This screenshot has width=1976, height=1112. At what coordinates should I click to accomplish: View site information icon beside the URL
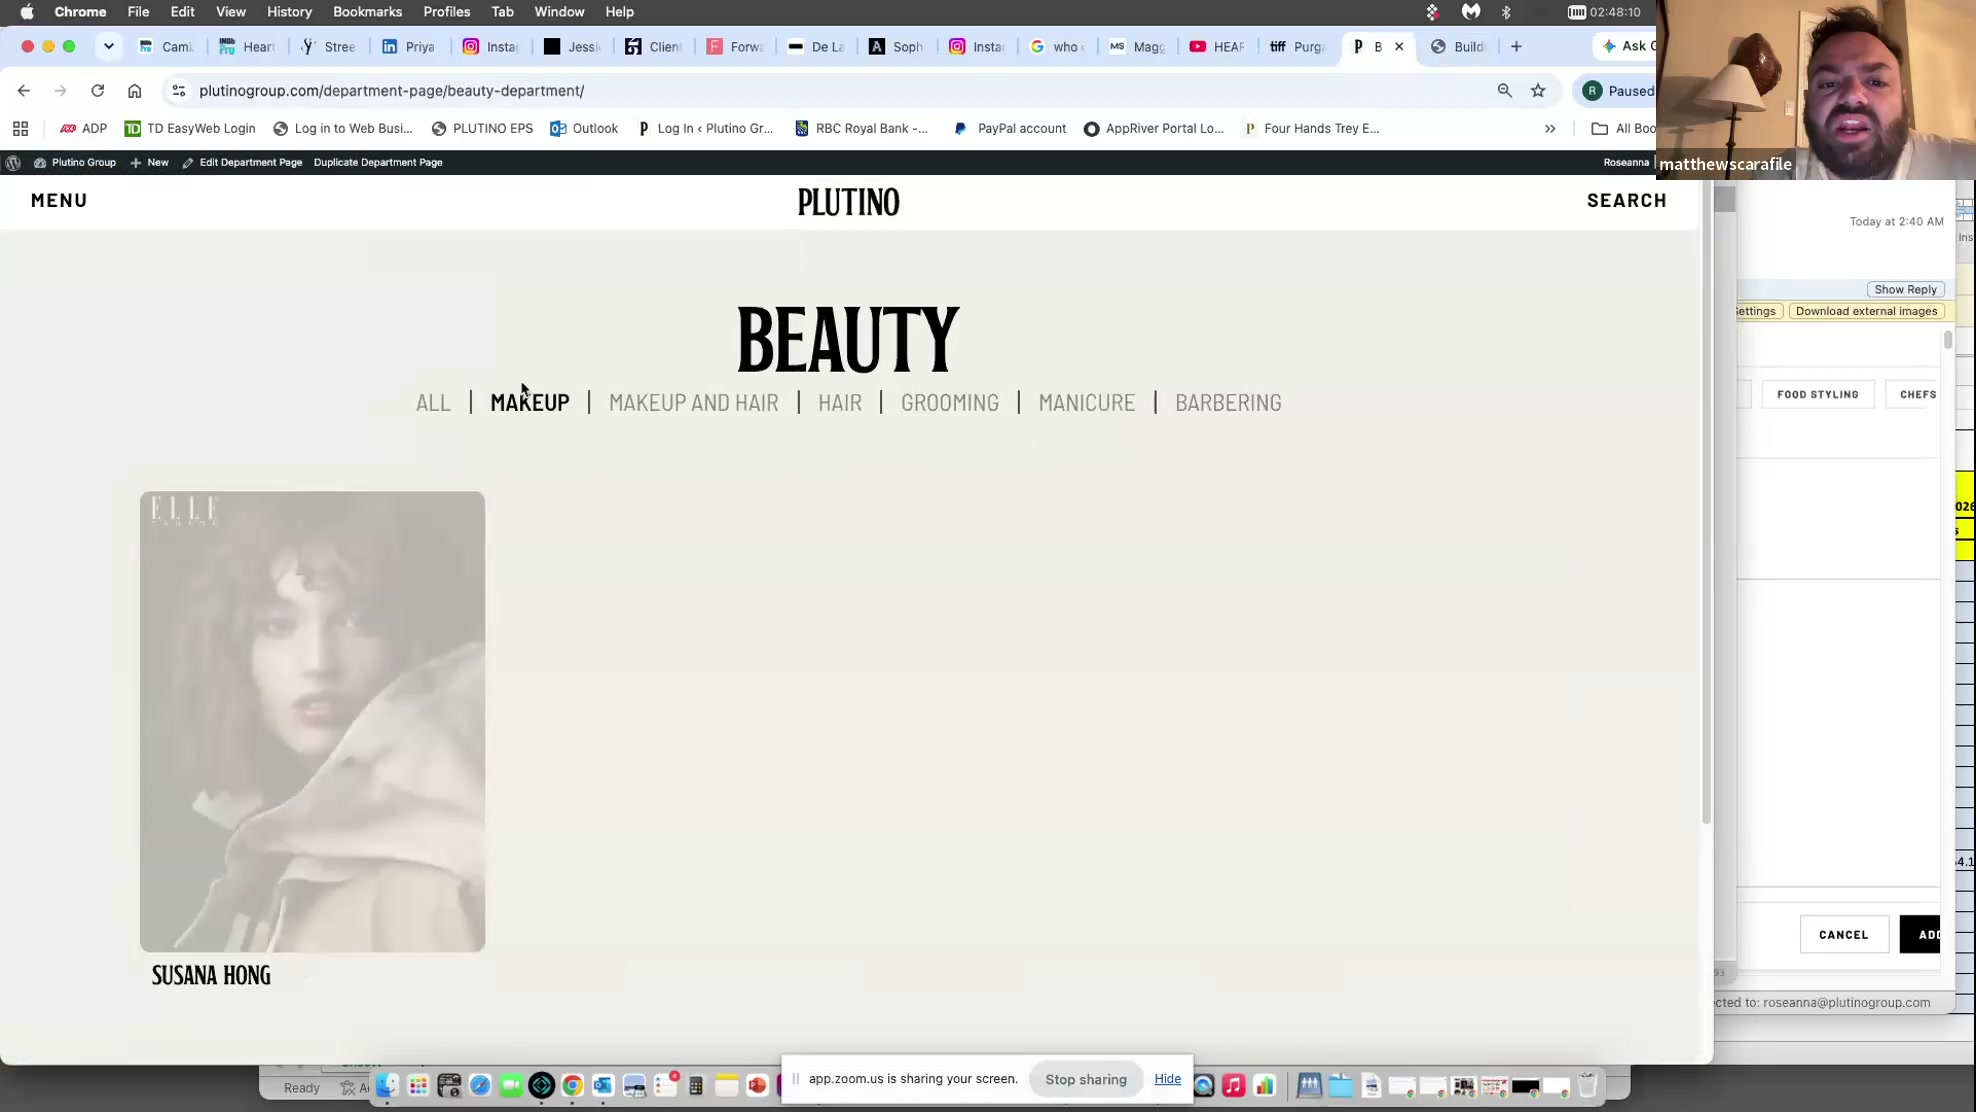(178, 91)
